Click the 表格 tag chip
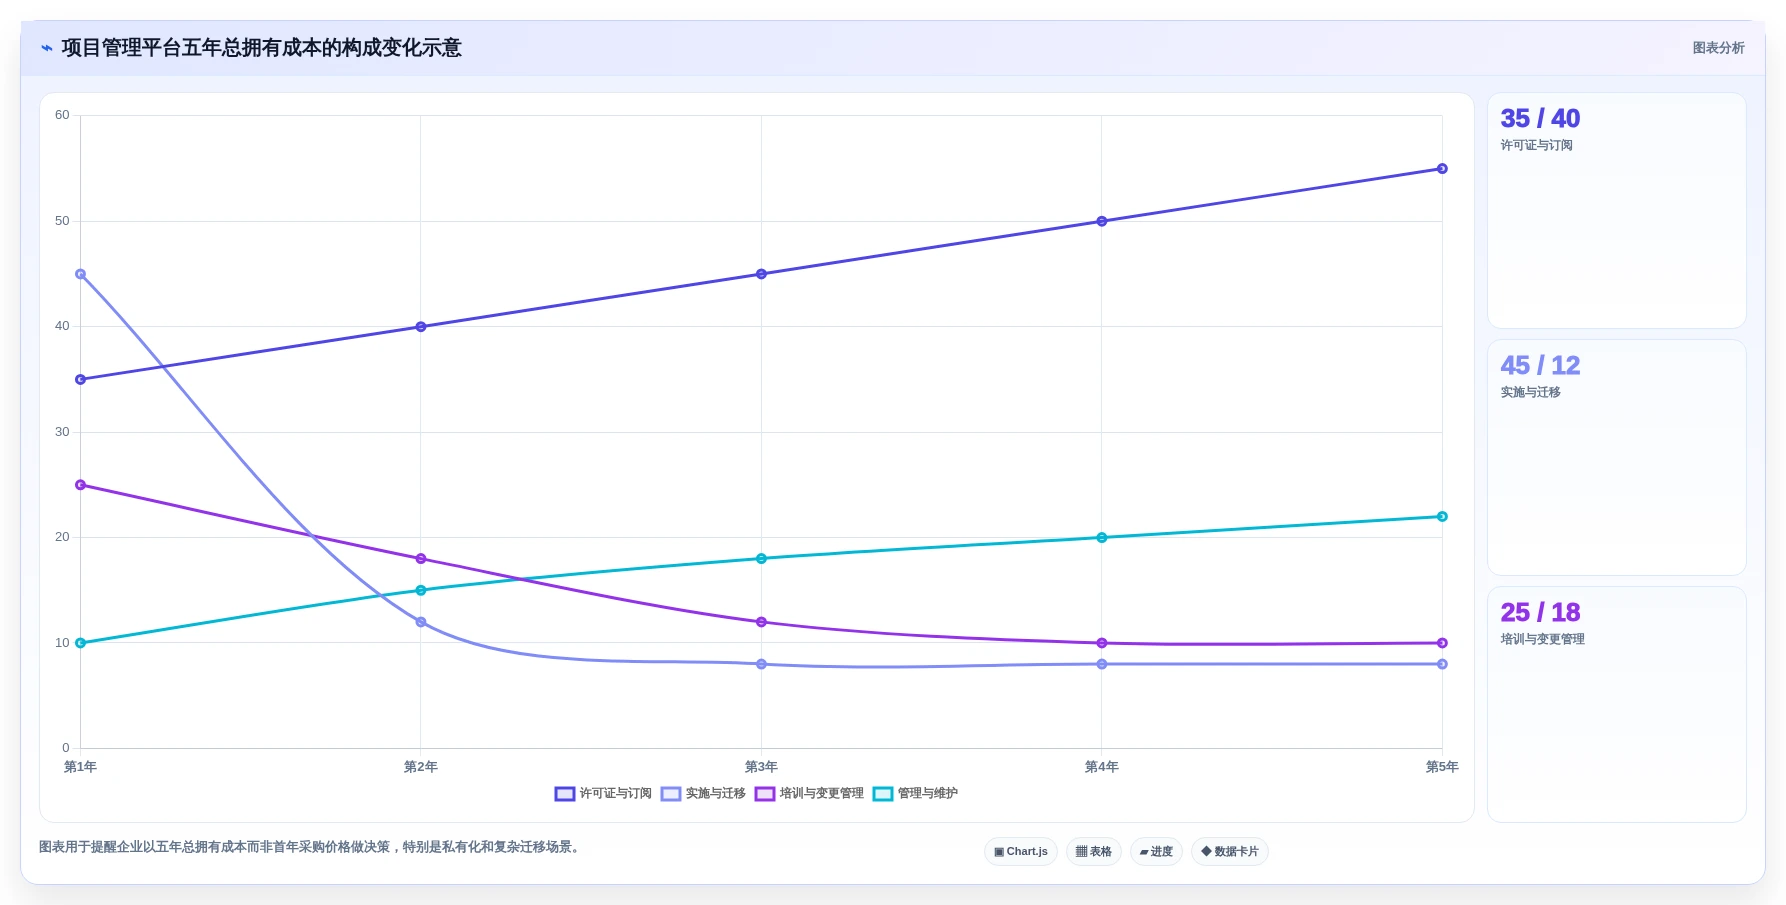The height and width of the screenshot is (905, 1786). [x=1094, y=852]
